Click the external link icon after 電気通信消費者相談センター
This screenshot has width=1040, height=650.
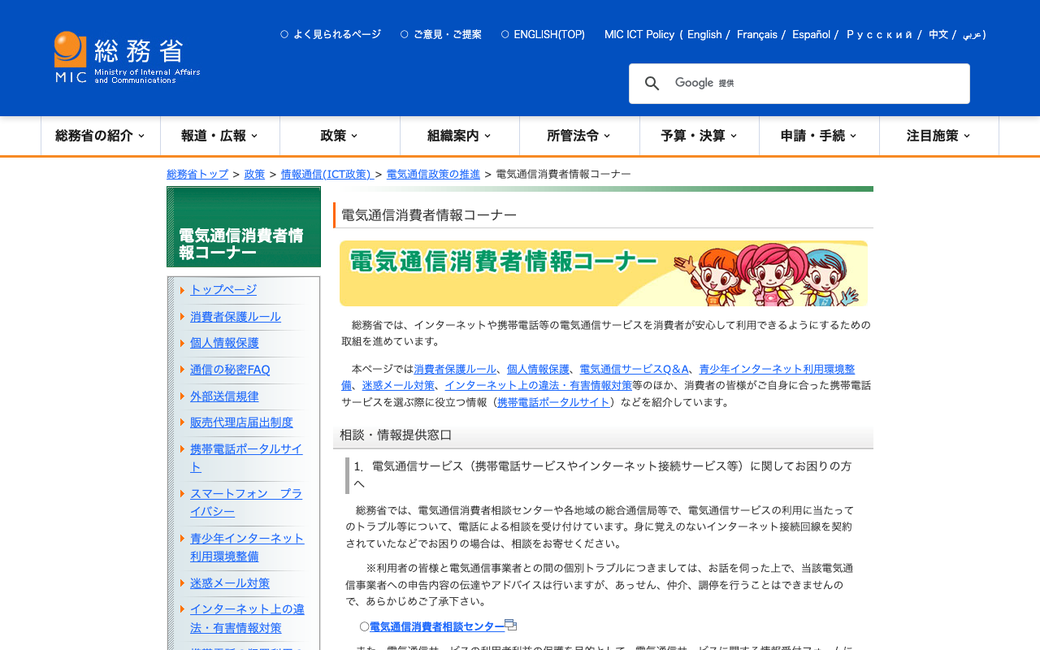click(x=511, y=625)
